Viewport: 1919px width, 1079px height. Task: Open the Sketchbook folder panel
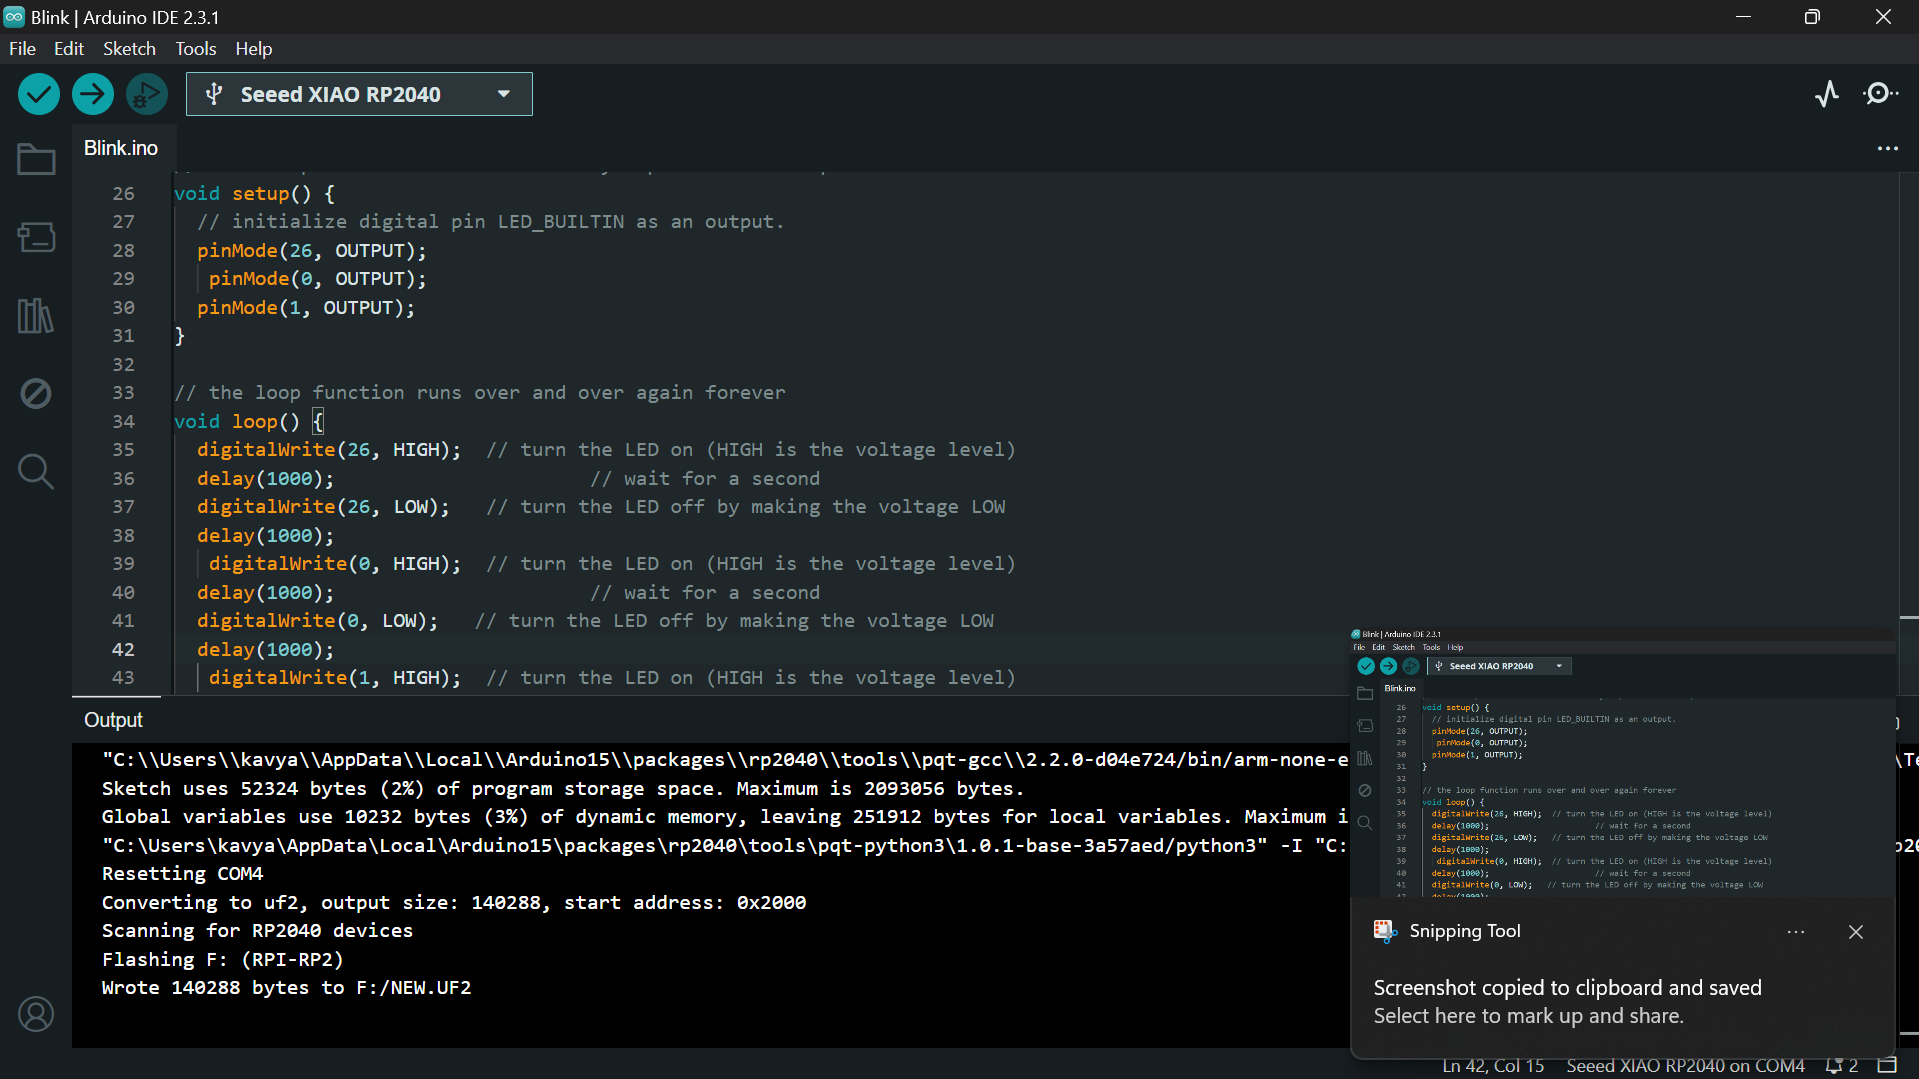tap(36, 159)
